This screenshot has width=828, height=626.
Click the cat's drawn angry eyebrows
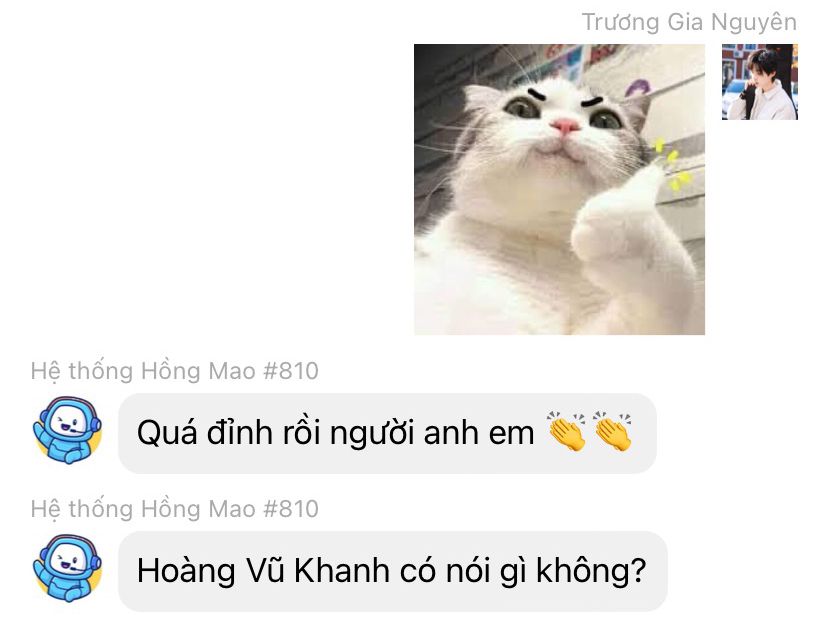coord(564,97)
